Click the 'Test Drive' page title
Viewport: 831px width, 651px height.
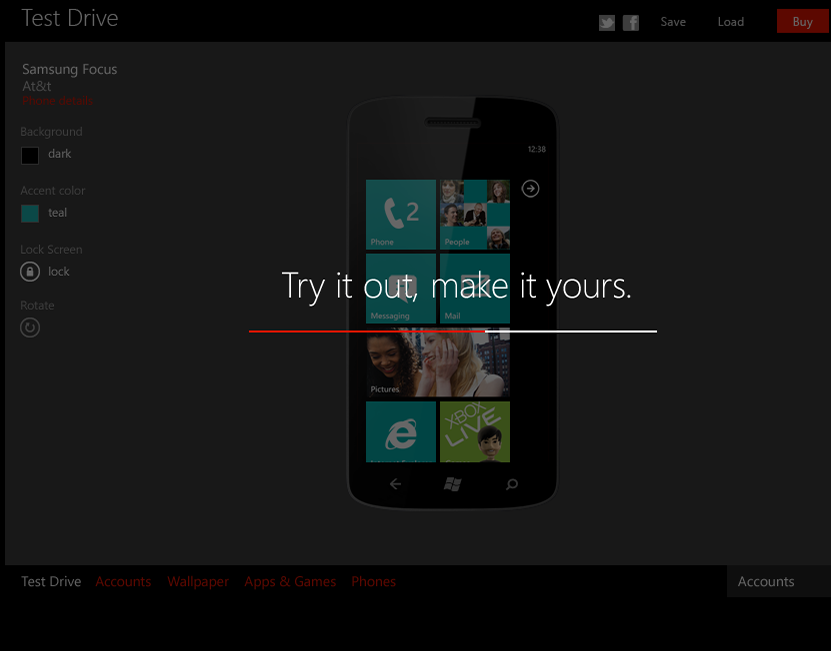(69, 19)
